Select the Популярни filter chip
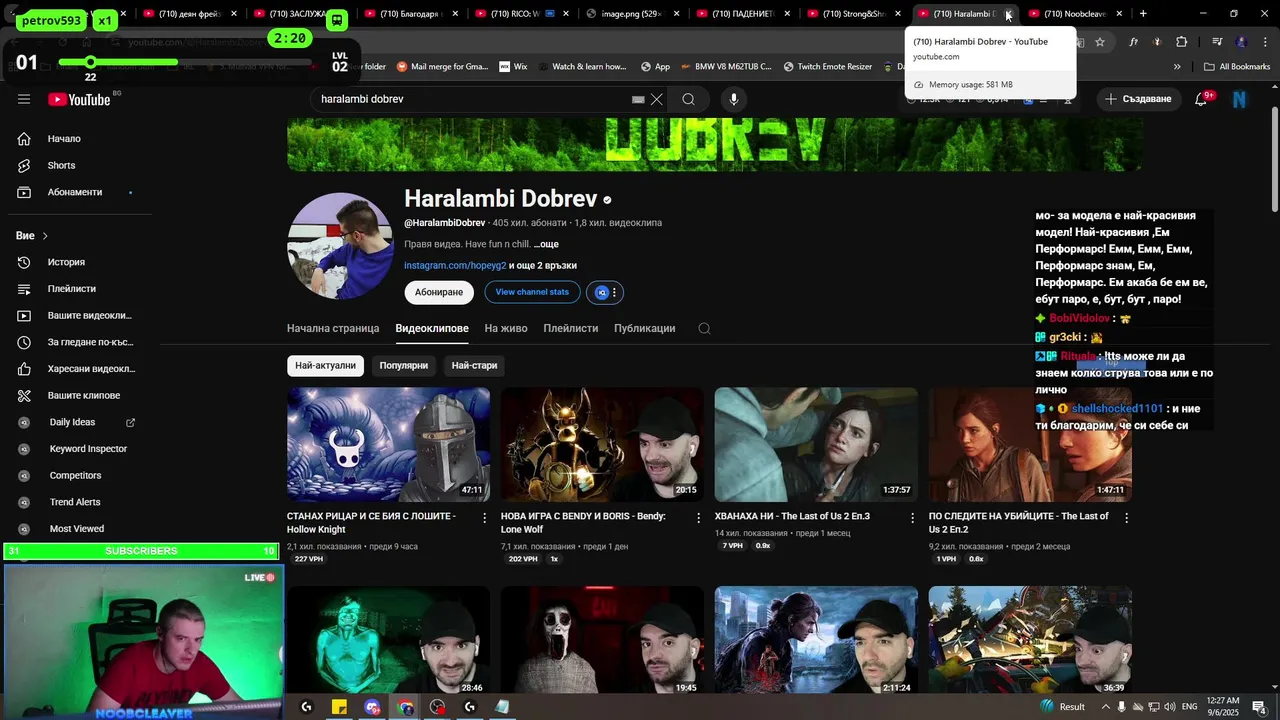 pos(404,365)
